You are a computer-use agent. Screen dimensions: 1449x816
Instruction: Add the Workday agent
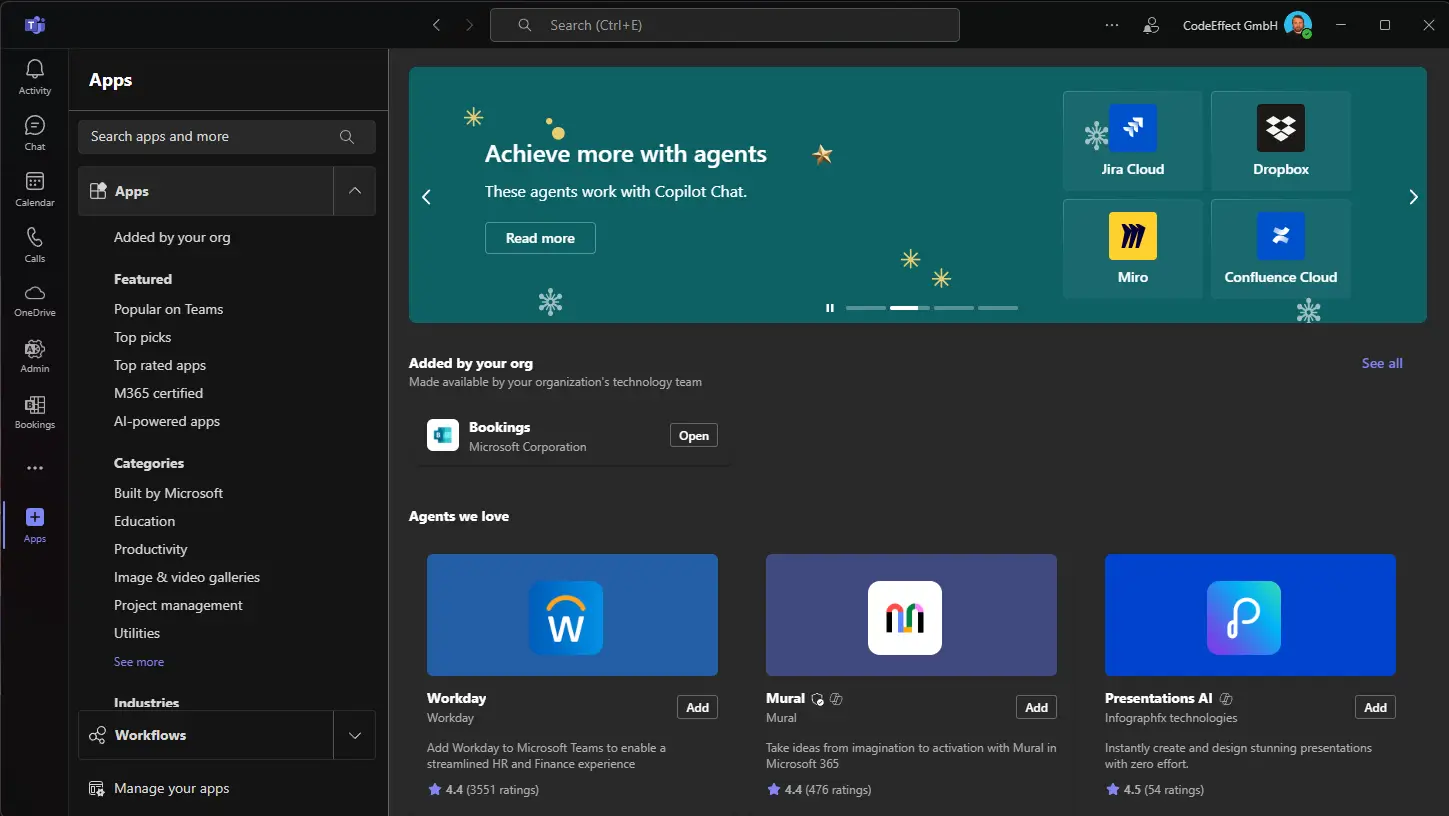tap(697, 707)
